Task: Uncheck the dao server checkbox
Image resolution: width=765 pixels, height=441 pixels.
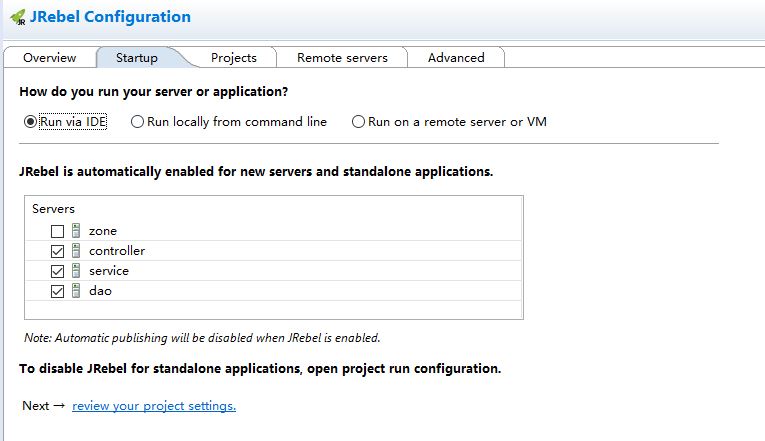Action: coord(57,291)
